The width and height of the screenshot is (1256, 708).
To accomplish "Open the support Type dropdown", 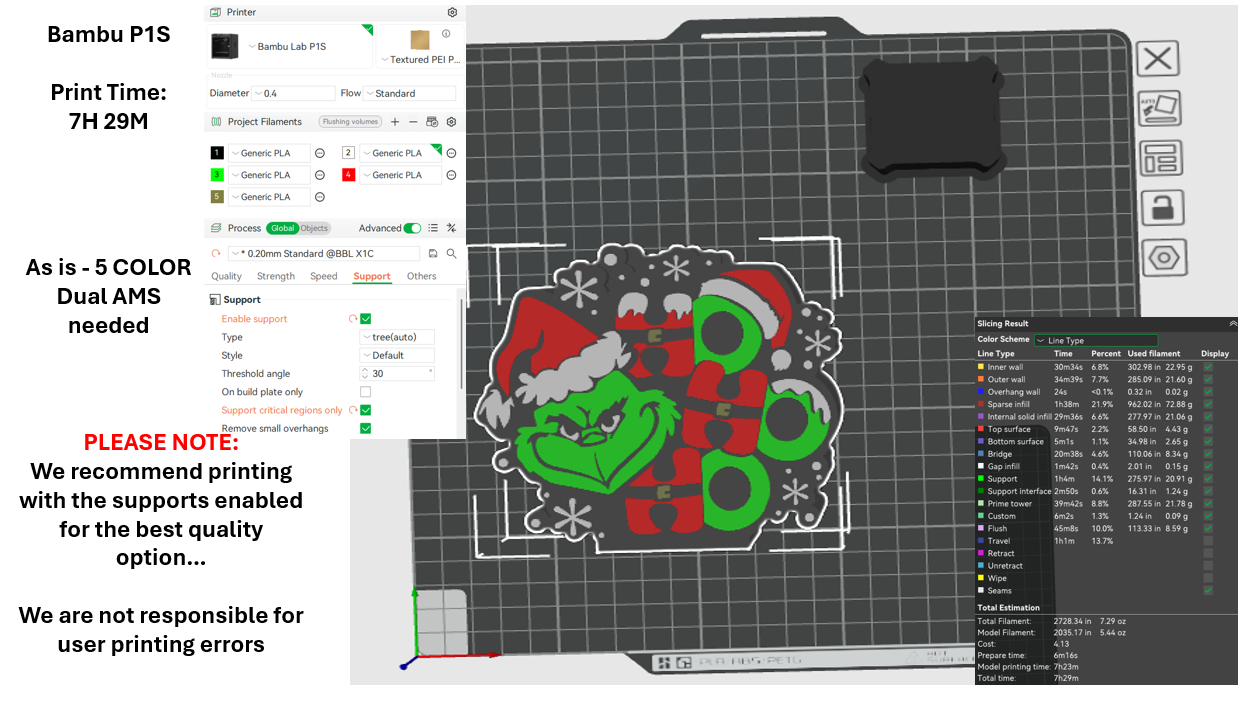I will click(396, 337).
